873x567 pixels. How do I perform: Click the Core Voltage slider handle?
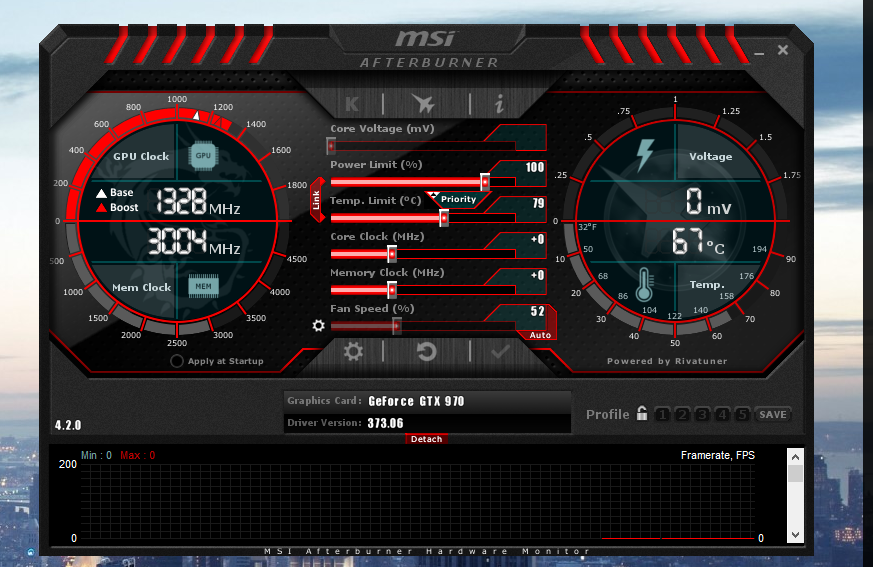pos(331,146)
